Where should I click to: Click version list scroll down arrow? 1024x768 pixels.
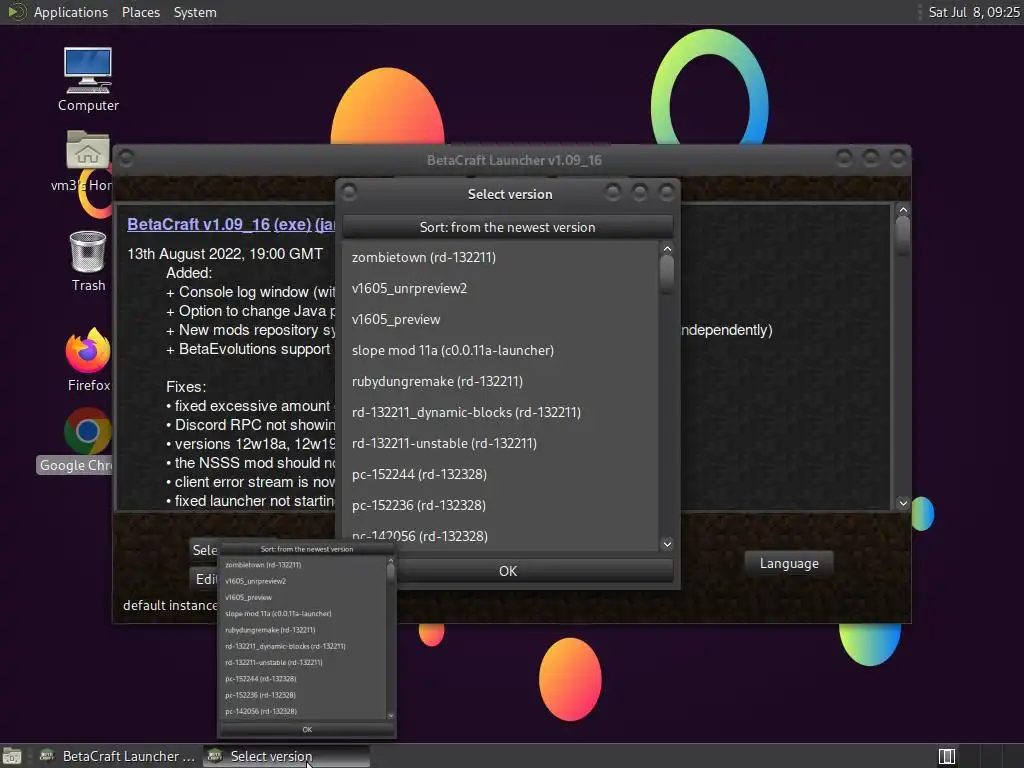click(x=667, y=544)
